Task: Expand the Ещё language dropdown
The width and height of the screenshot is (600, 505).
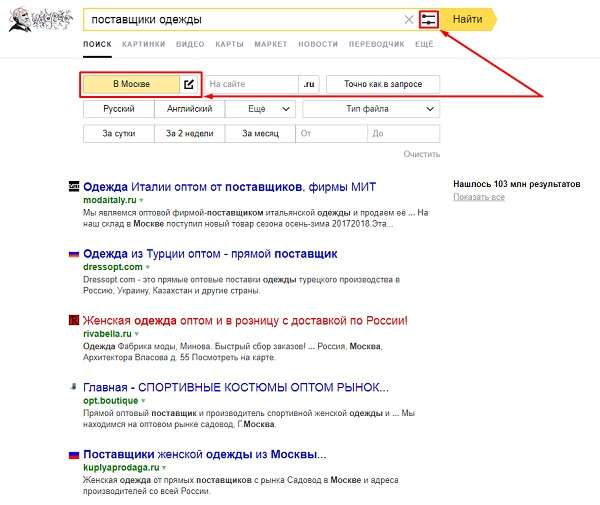Action: pos(261,108)
